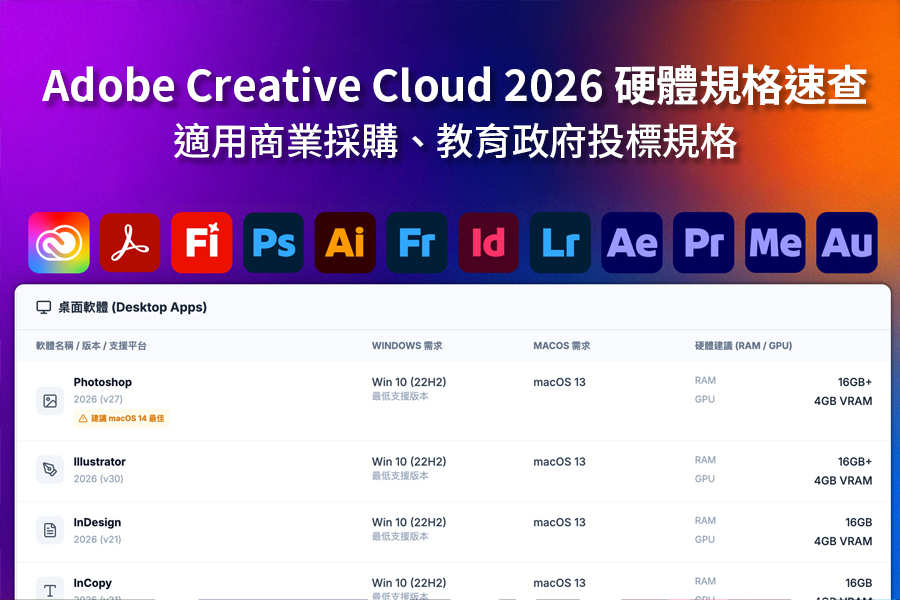This screenshot has height=600, width=900.
Task: Click the Fresco Fr icon
Action: coord(417,242)
